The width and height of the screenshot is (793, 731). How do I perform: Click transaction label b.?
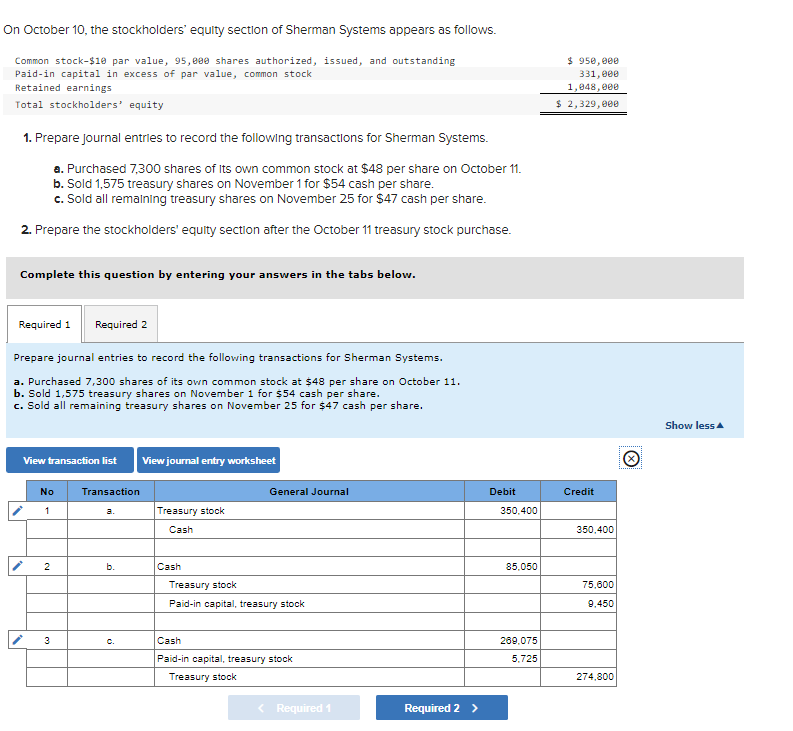pos(111,567)
